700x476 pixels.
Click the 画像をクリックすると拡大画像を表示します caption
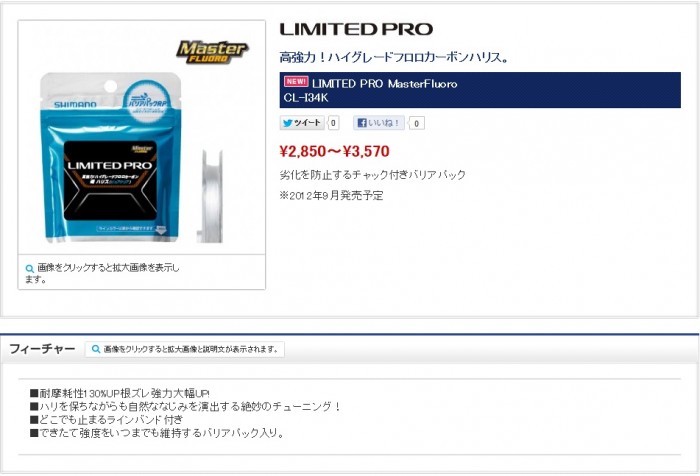pos(102,273)
